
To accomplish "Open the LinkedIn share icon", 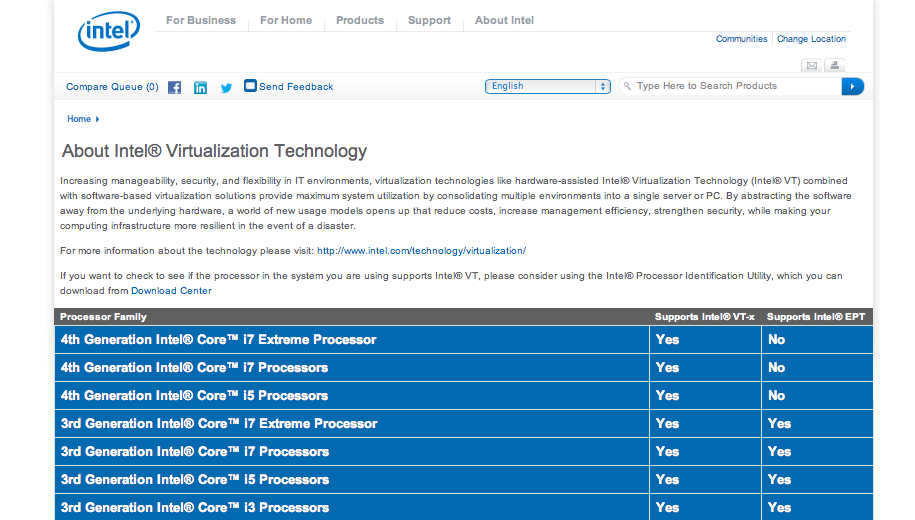I will (200, 88).
